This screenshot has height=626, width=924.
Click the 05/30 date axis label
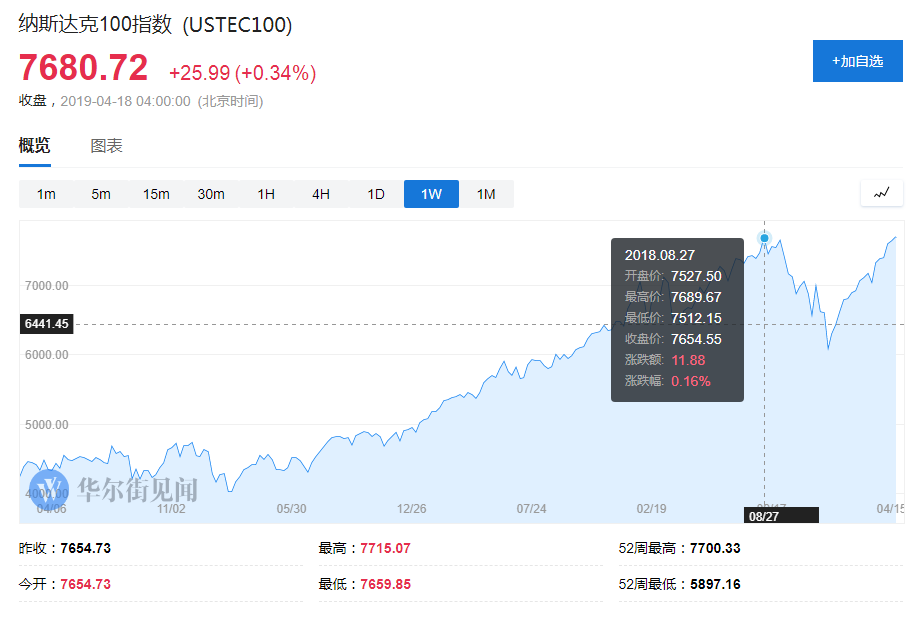[292, 509]
